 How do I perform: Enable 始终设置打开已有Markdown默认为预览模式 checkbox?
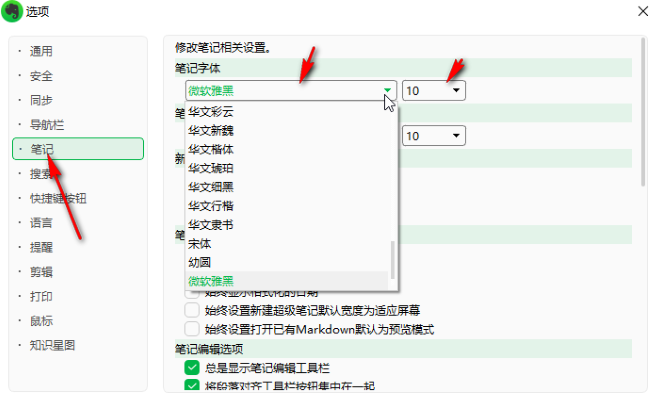click(192, 329)
